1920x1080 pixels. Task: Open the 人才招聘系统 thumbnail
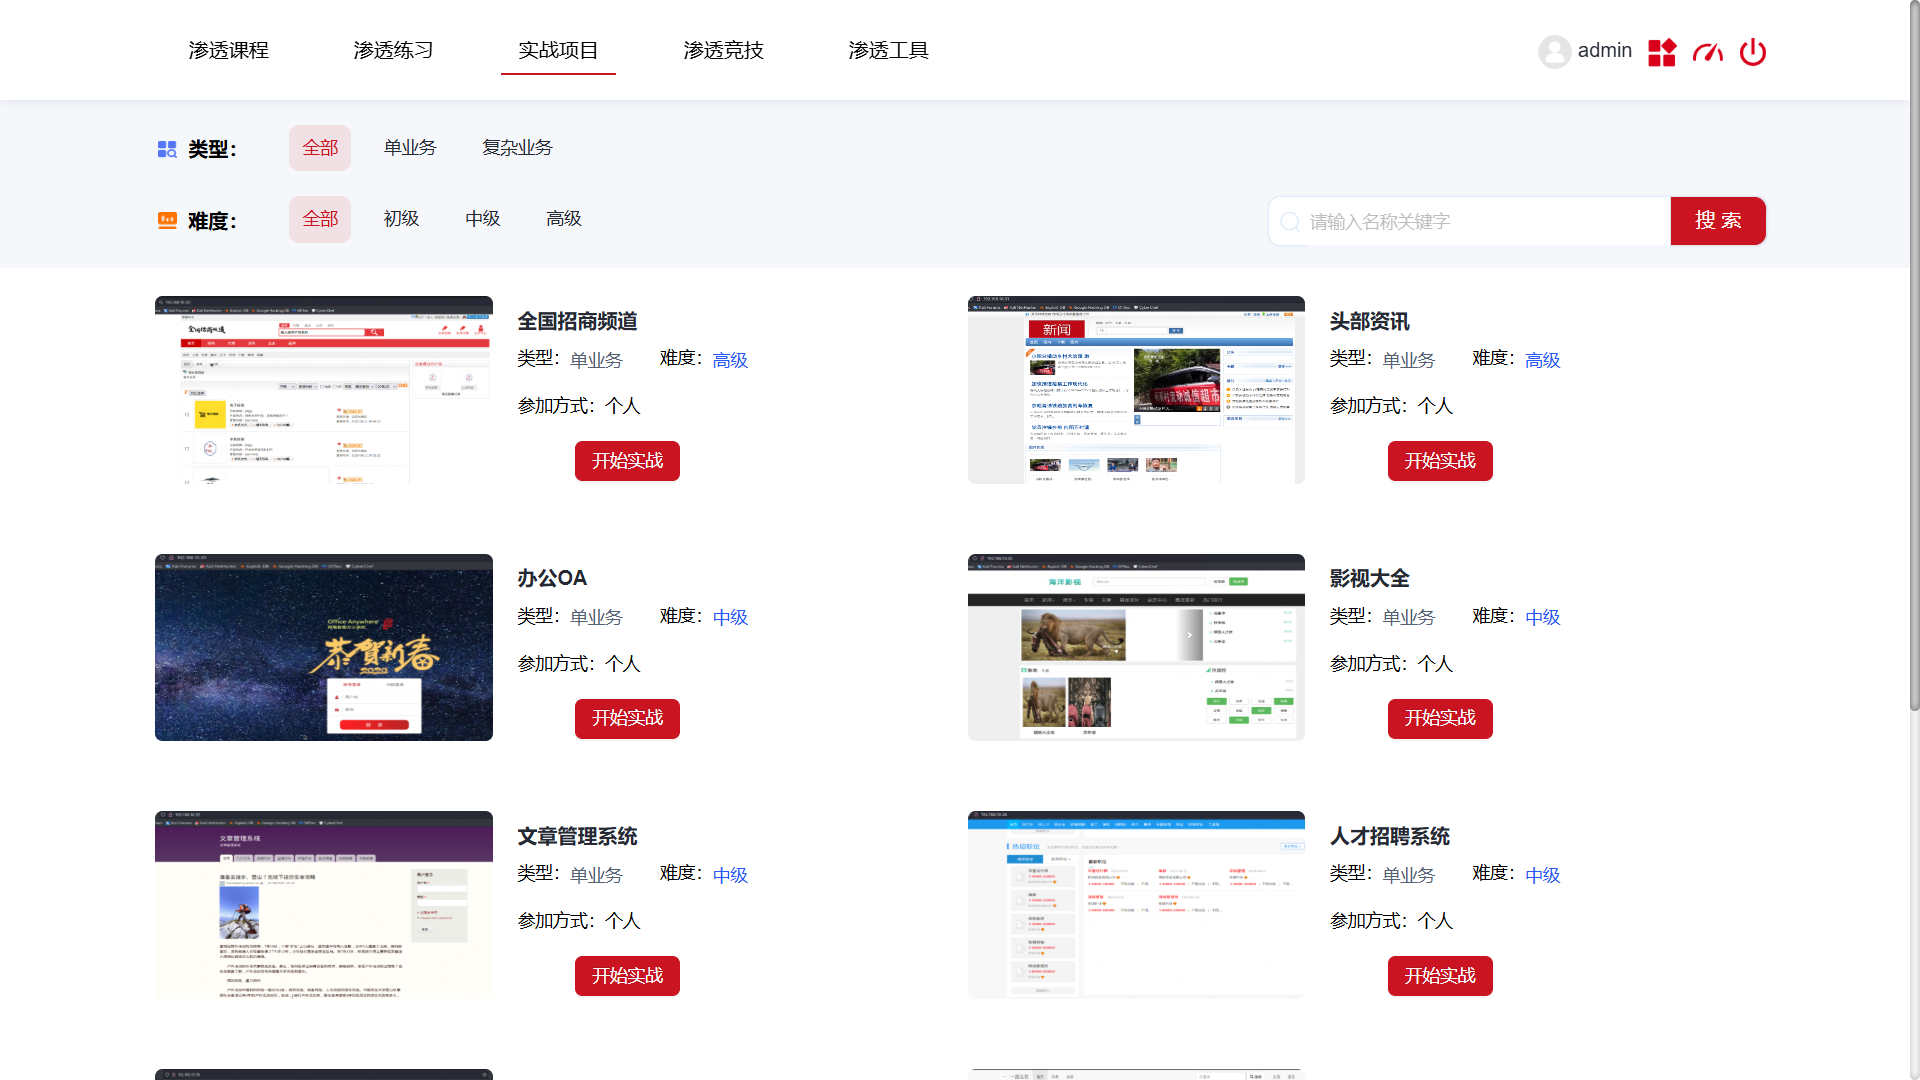pyautogui.click(x=1136, y=905)
